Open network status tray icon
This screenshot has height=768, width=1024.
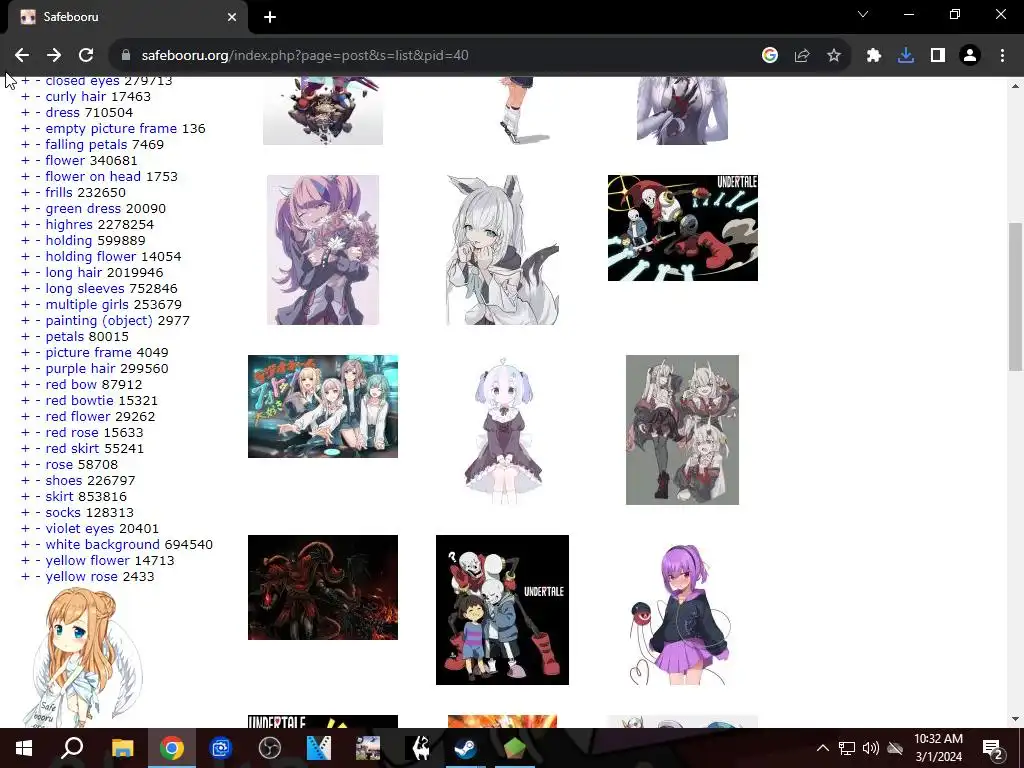point(847,748)
